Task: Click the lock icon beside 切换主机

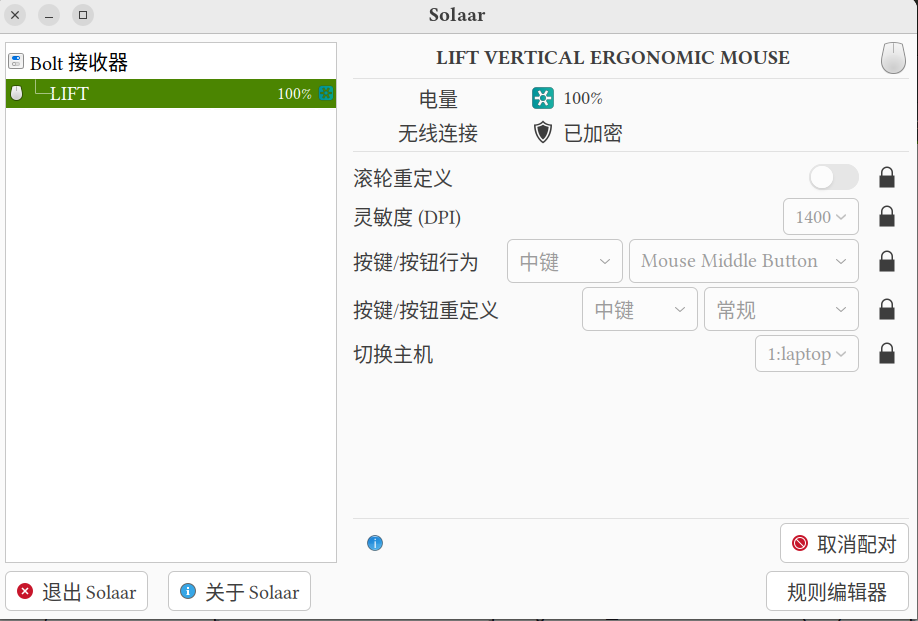Action: [x=886, y=353]
